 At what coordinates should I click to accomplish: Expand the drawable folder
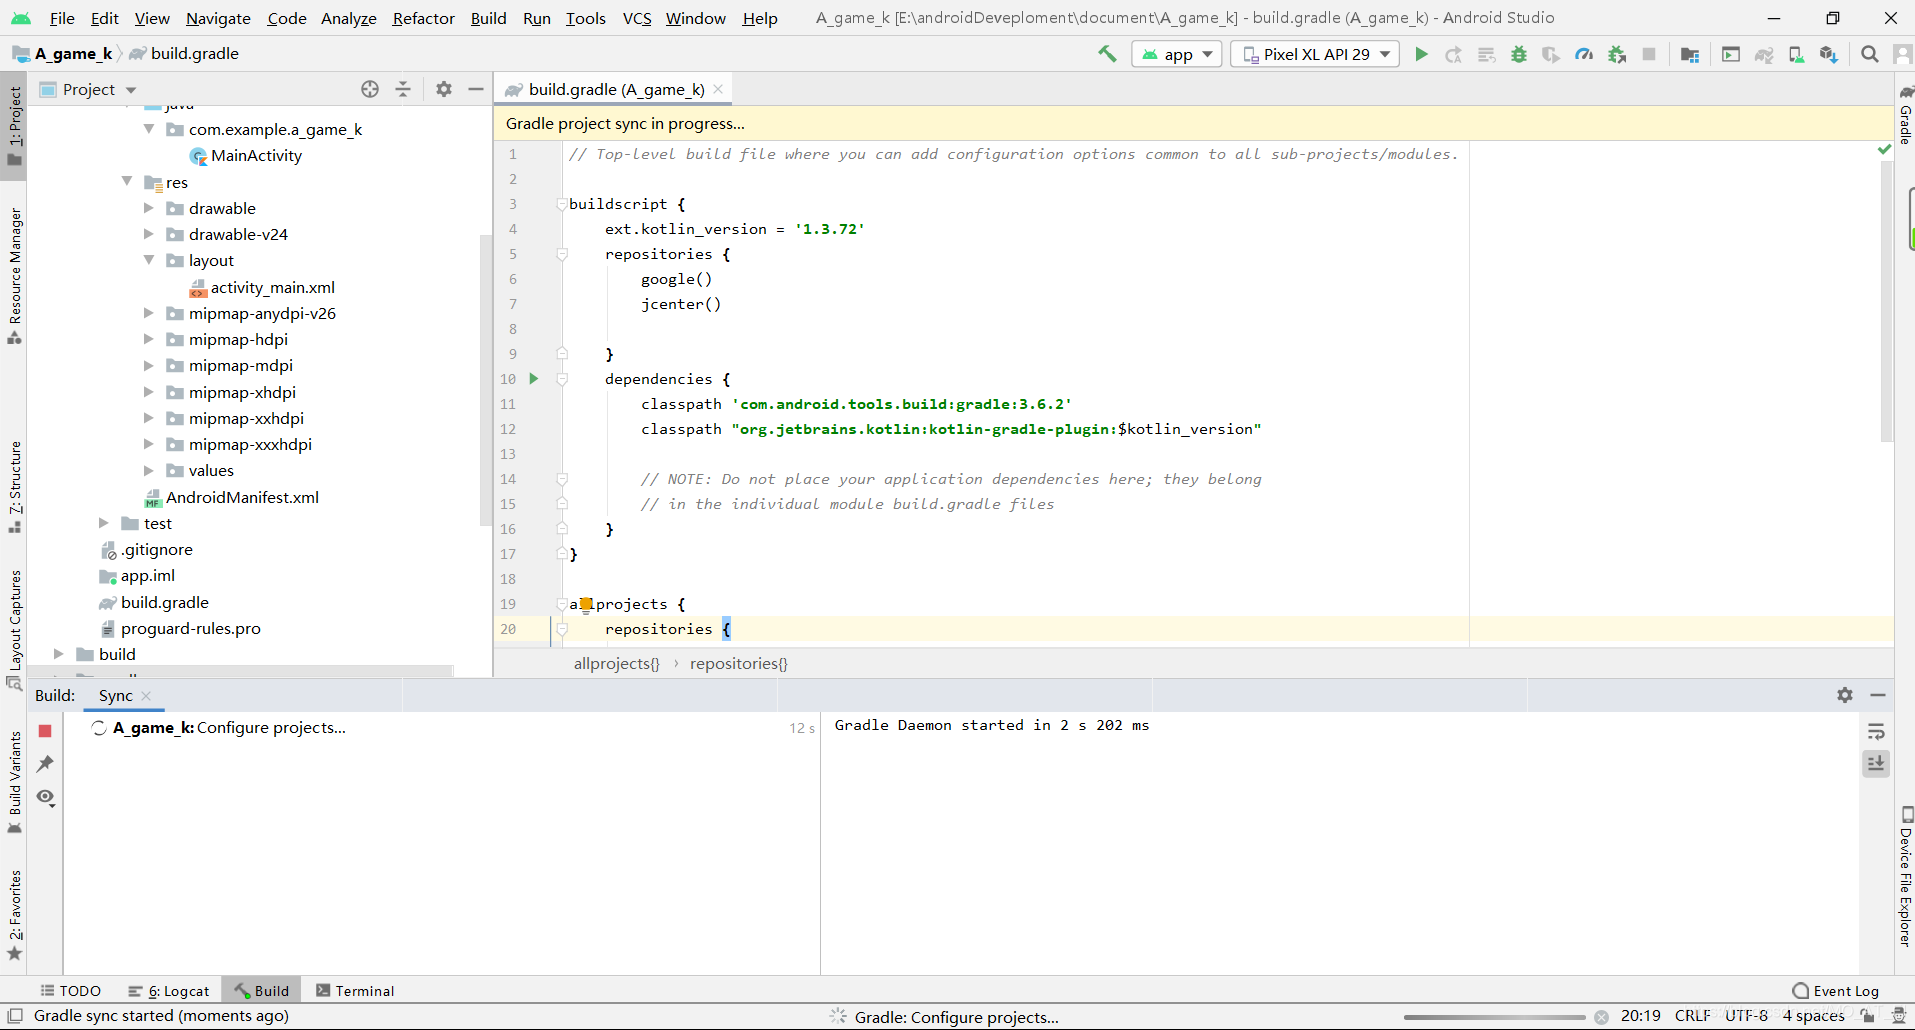click(149, 208)
